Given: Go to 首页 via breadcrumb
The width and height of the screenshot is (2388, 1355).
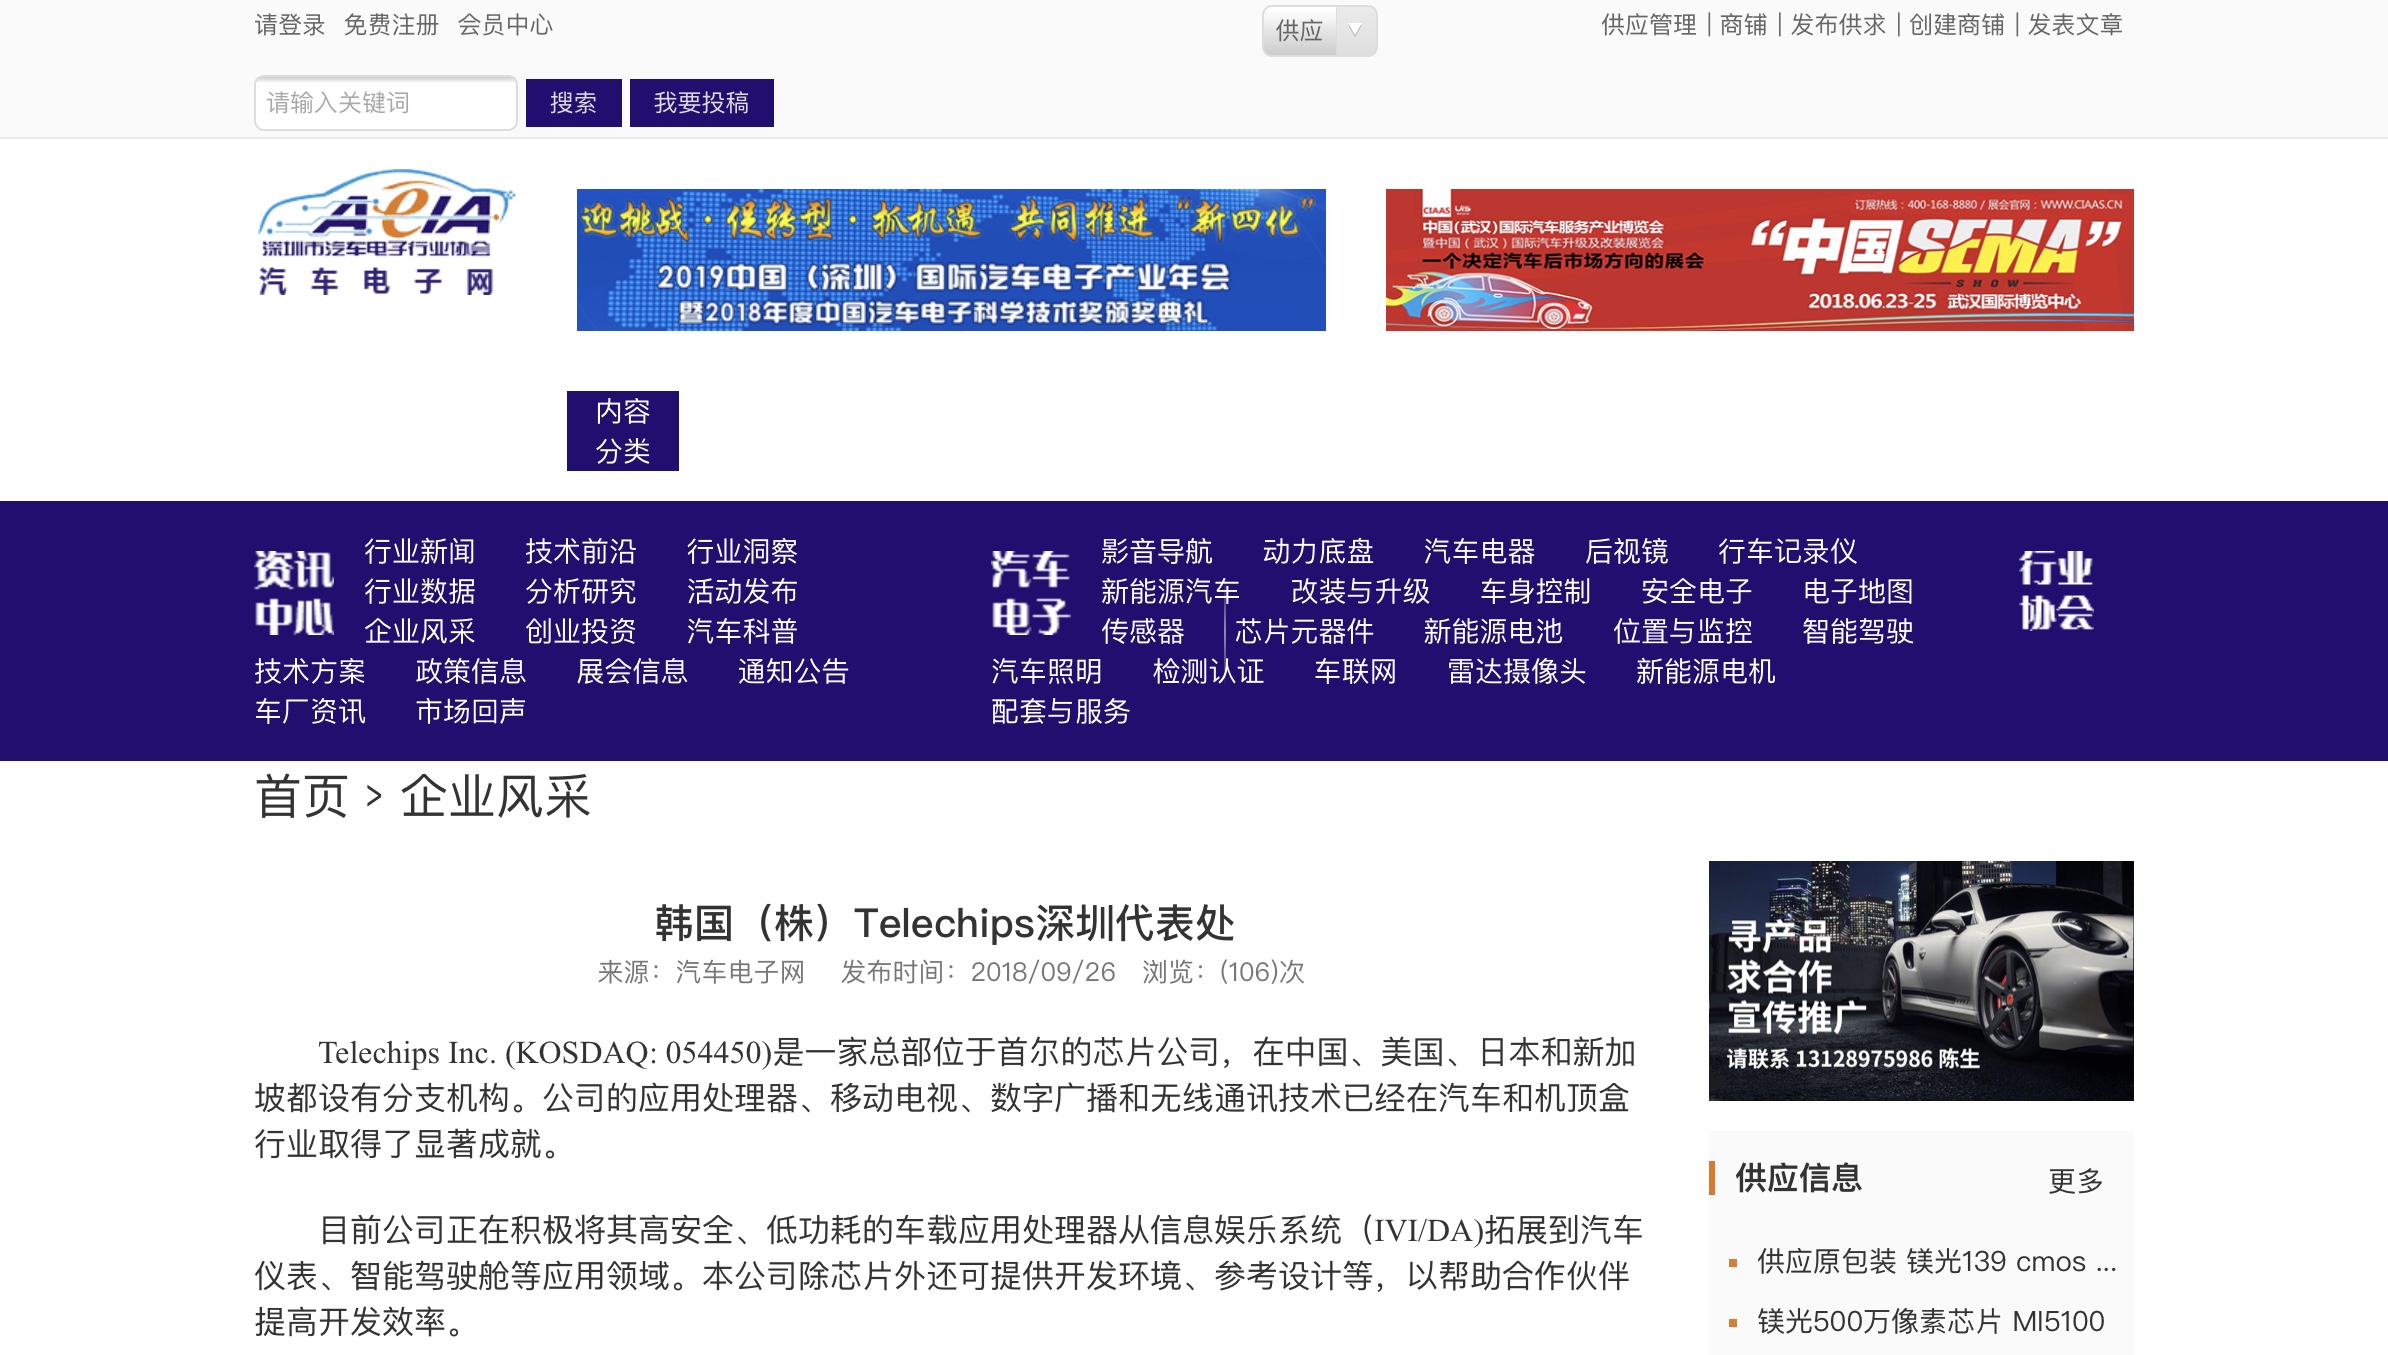Looking at the screenshot, I should coord(302,797).
